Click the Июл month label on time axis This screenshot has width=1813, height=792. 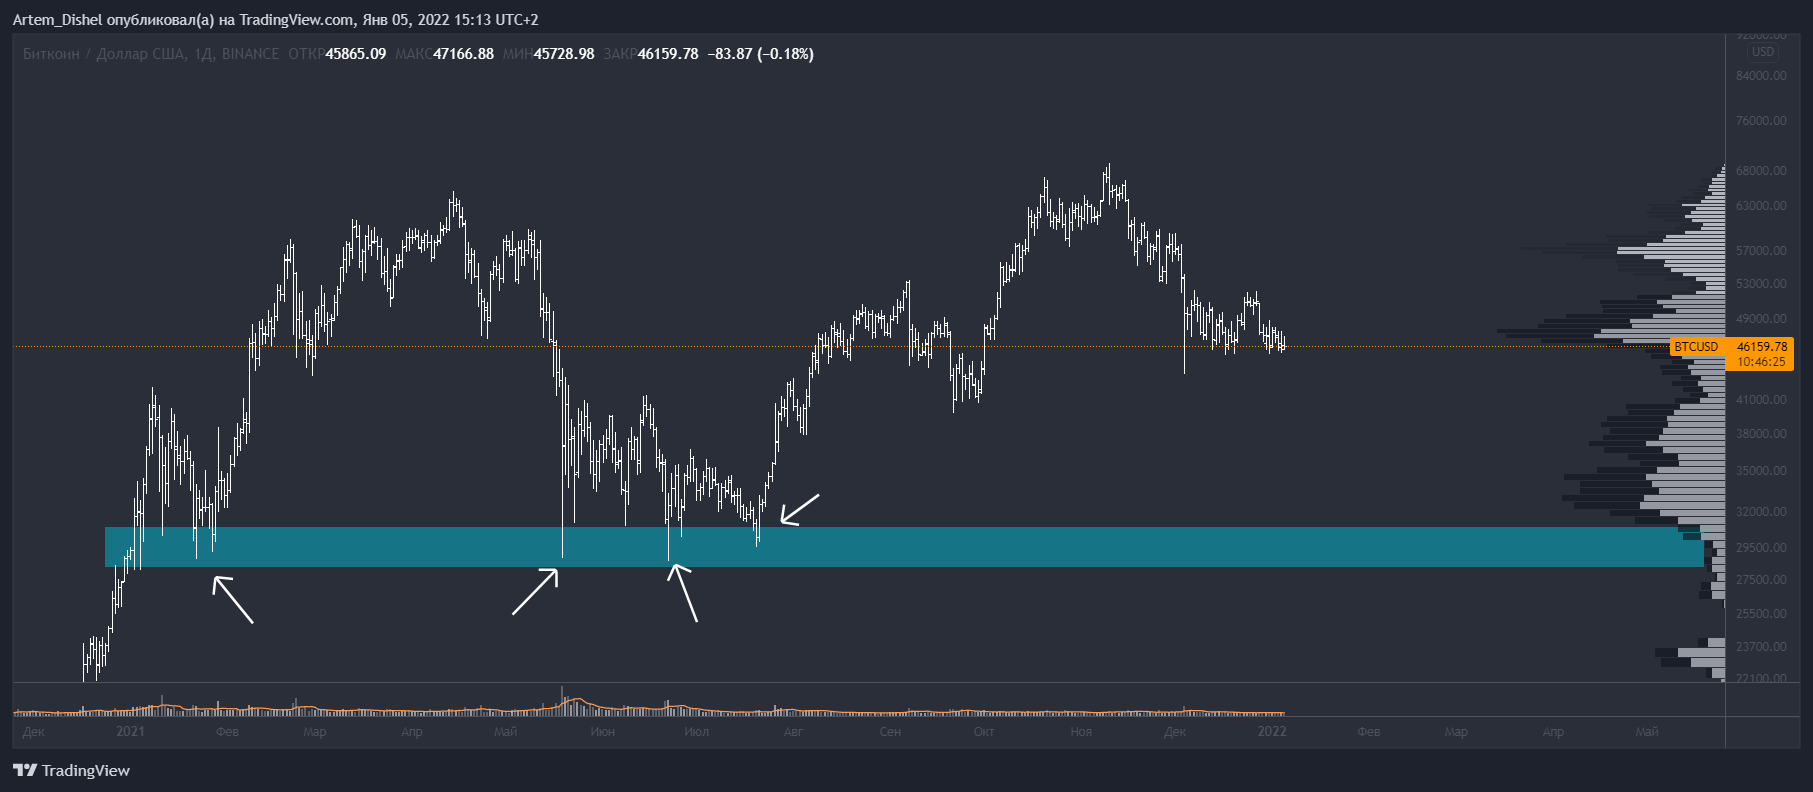696,732
